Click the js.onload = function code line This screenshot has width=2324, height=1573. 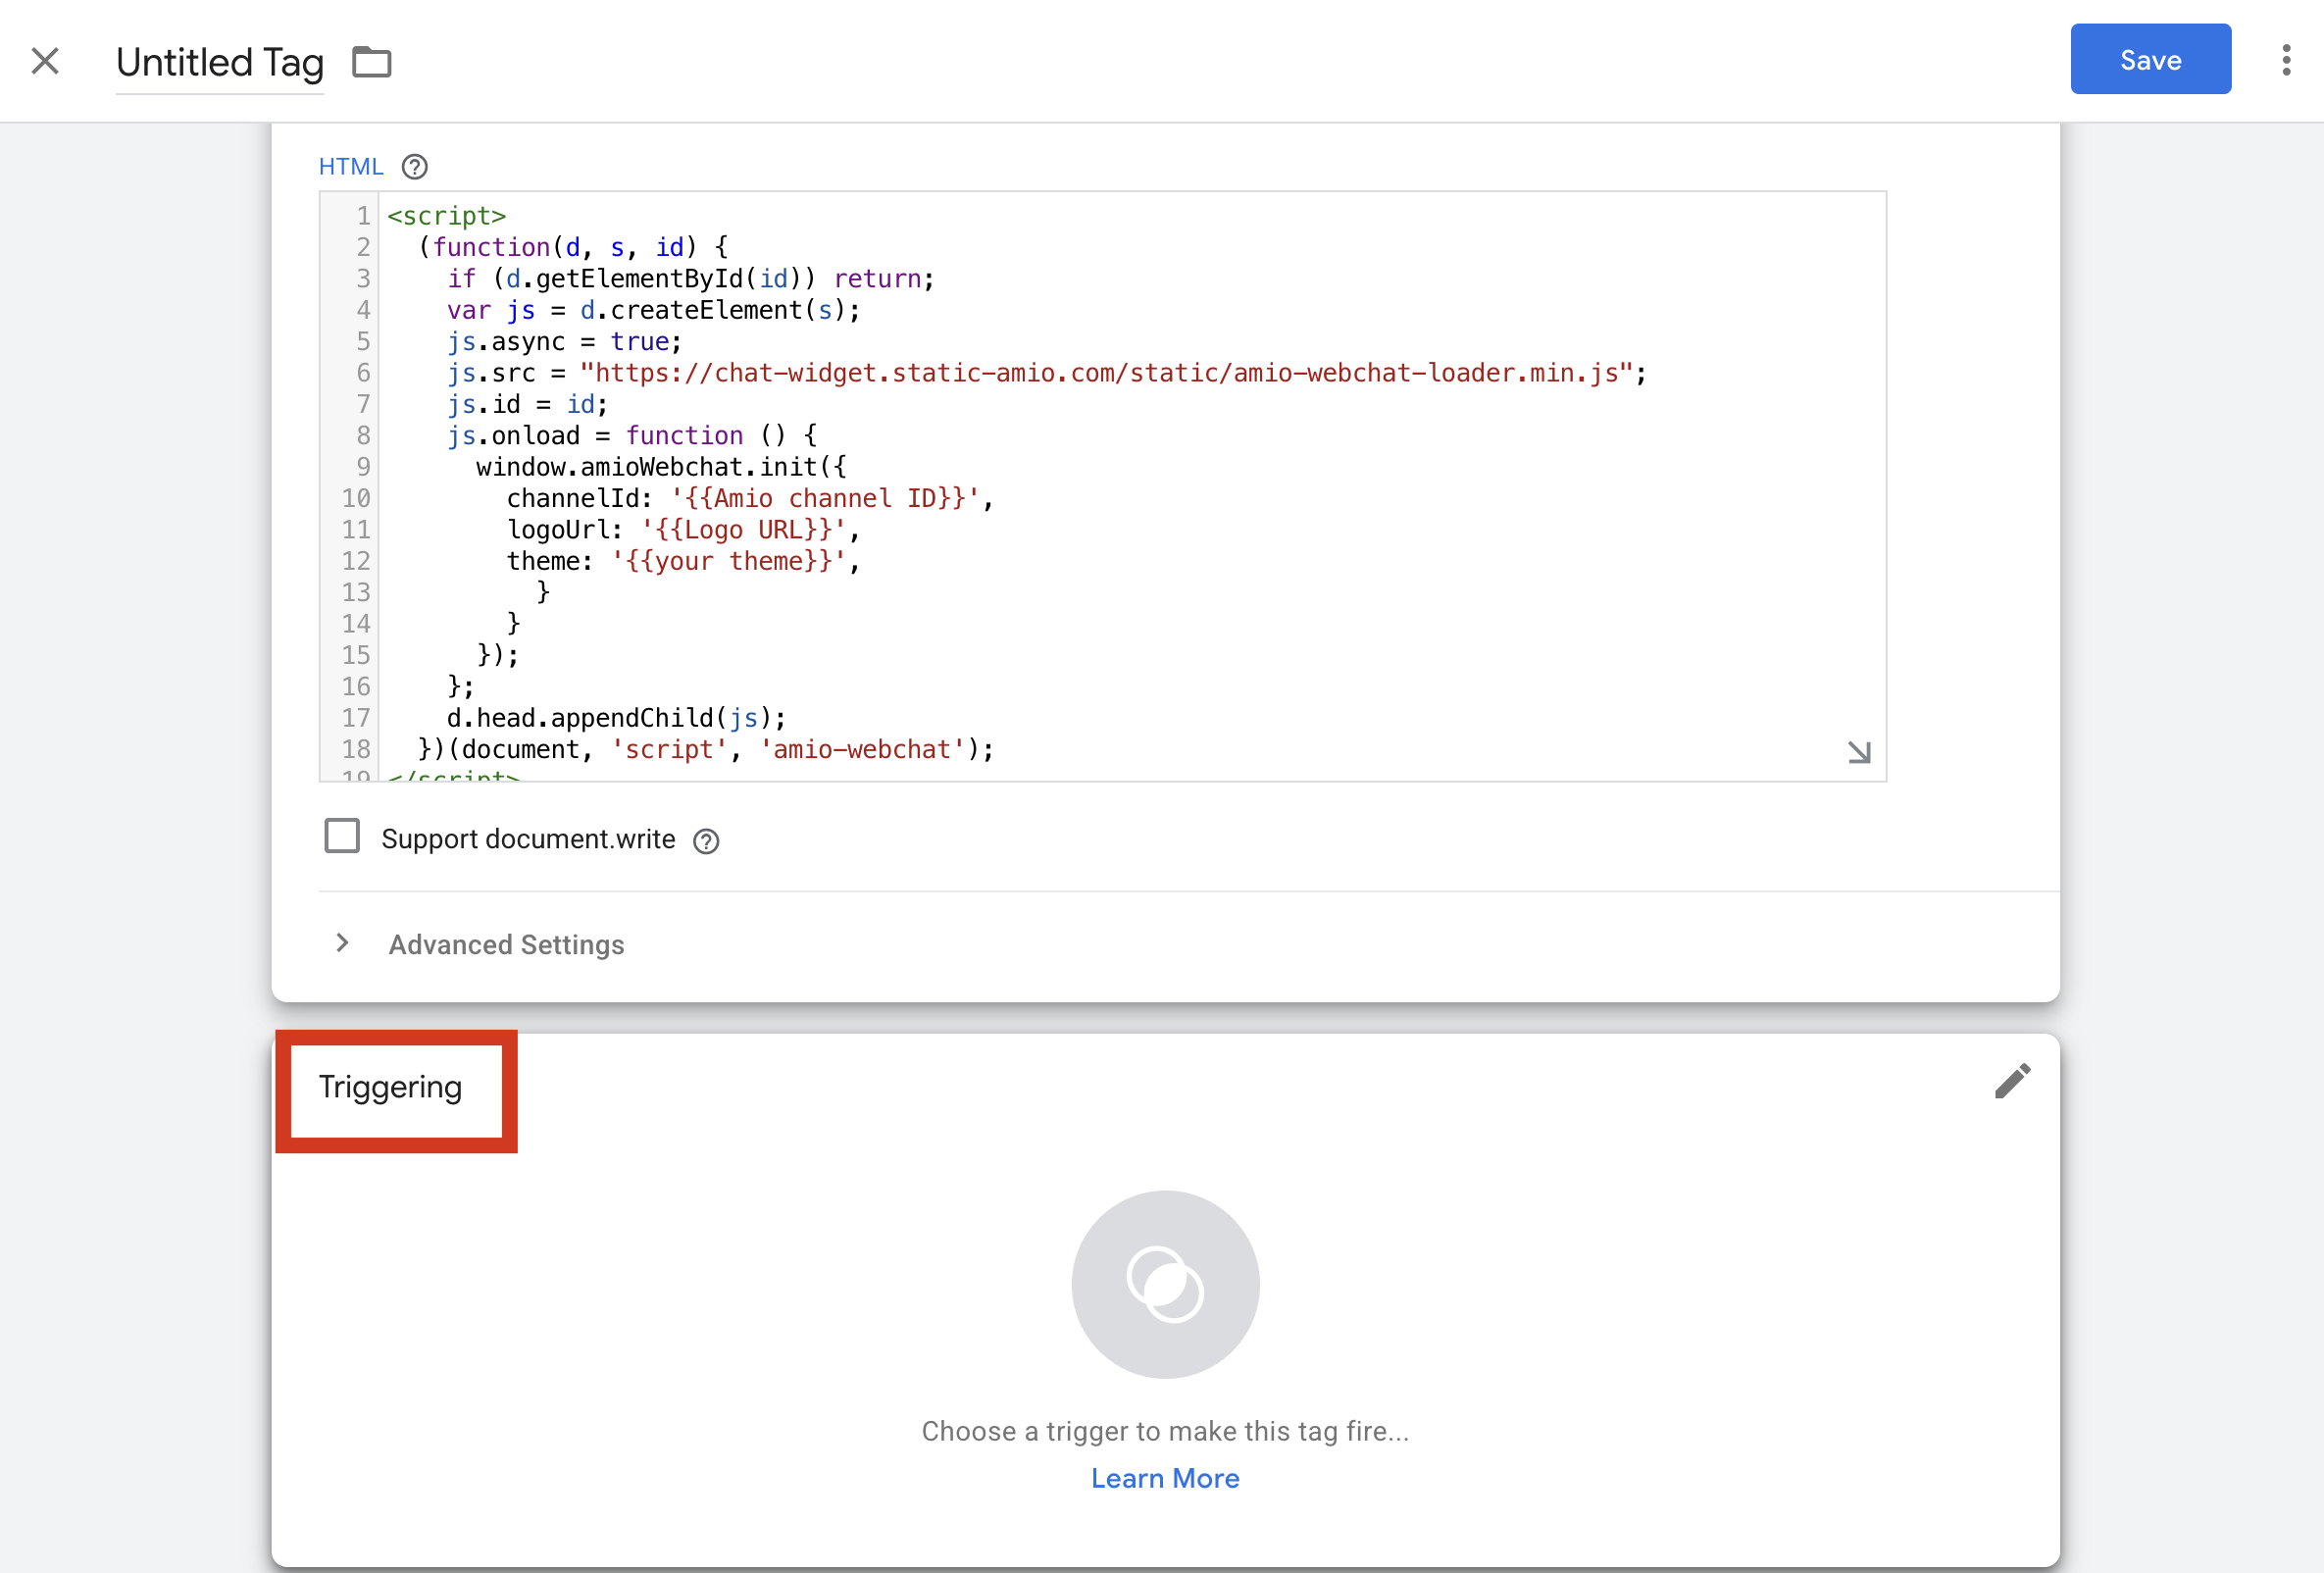632,436
